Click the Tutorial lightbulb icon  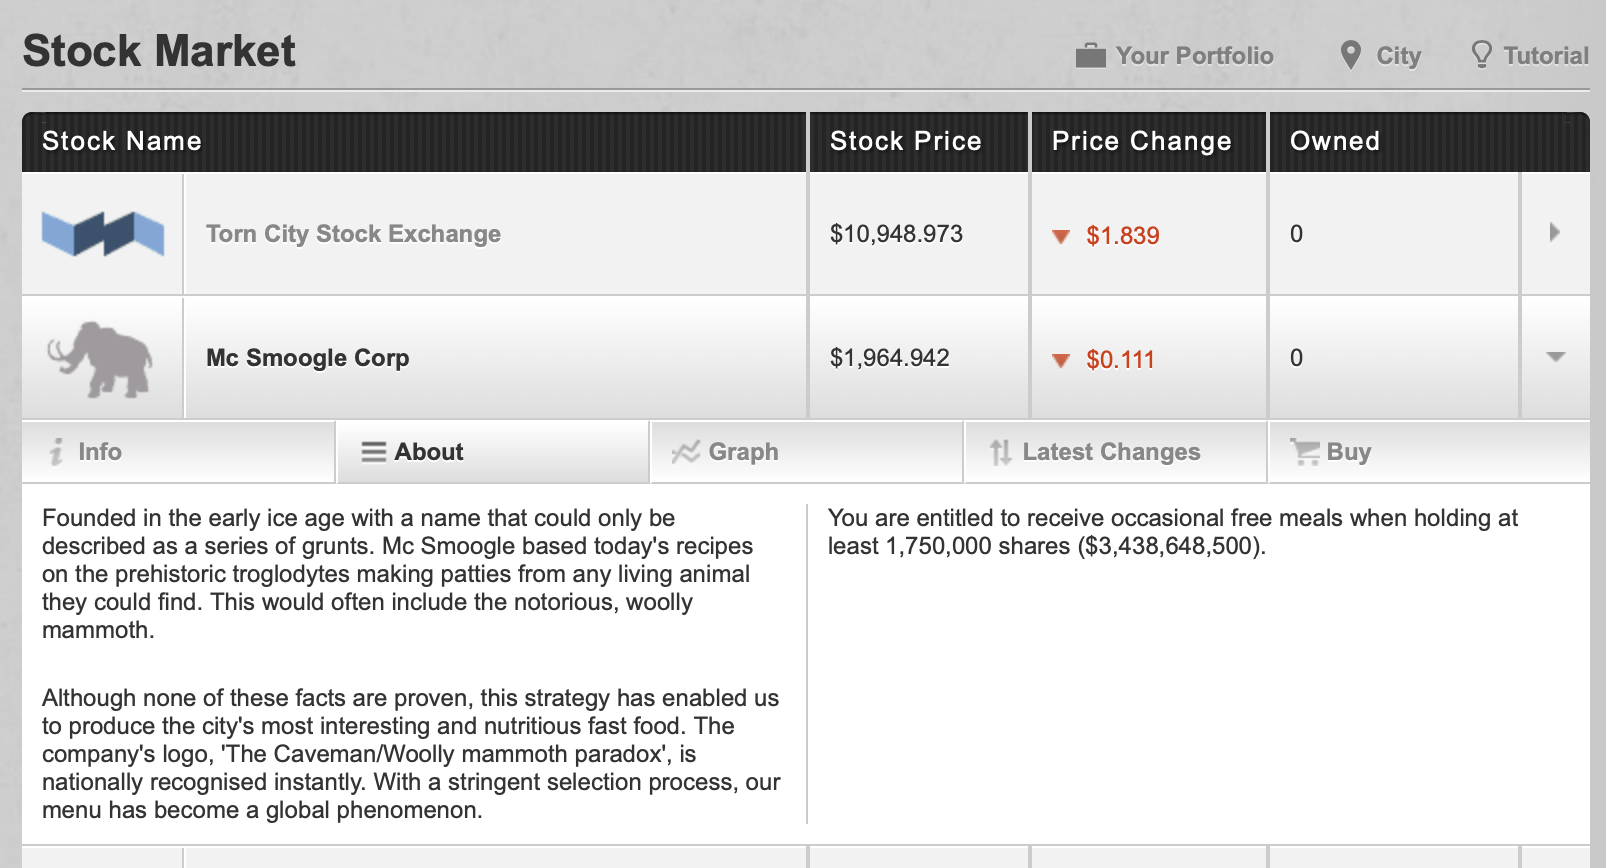coord(1481,55)
